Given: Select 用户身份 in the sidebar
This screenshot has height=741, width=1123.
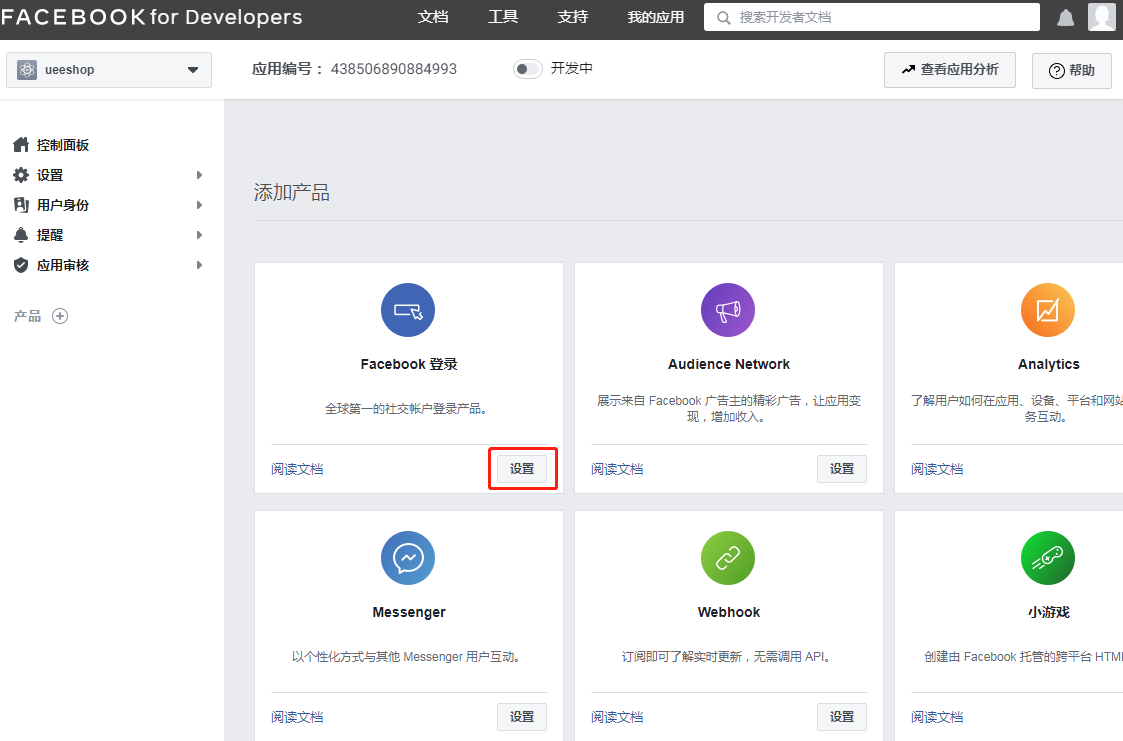Looking at the screenshot, I should 63,205.
